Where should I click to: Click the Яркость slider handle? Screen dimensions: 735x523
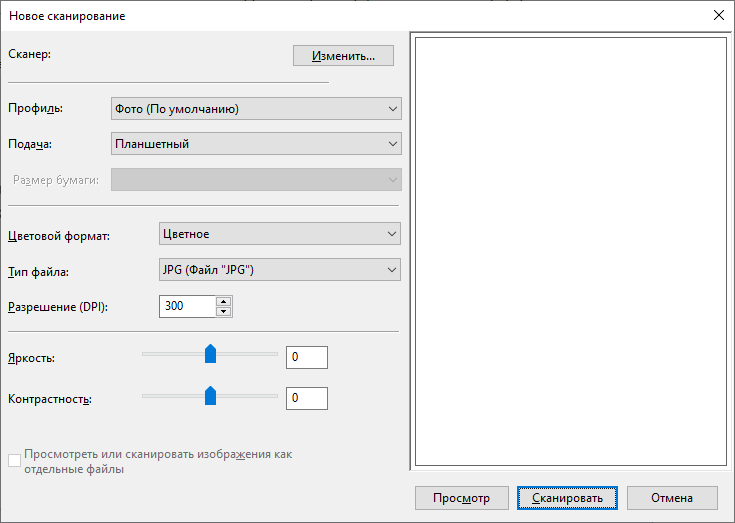210,354
